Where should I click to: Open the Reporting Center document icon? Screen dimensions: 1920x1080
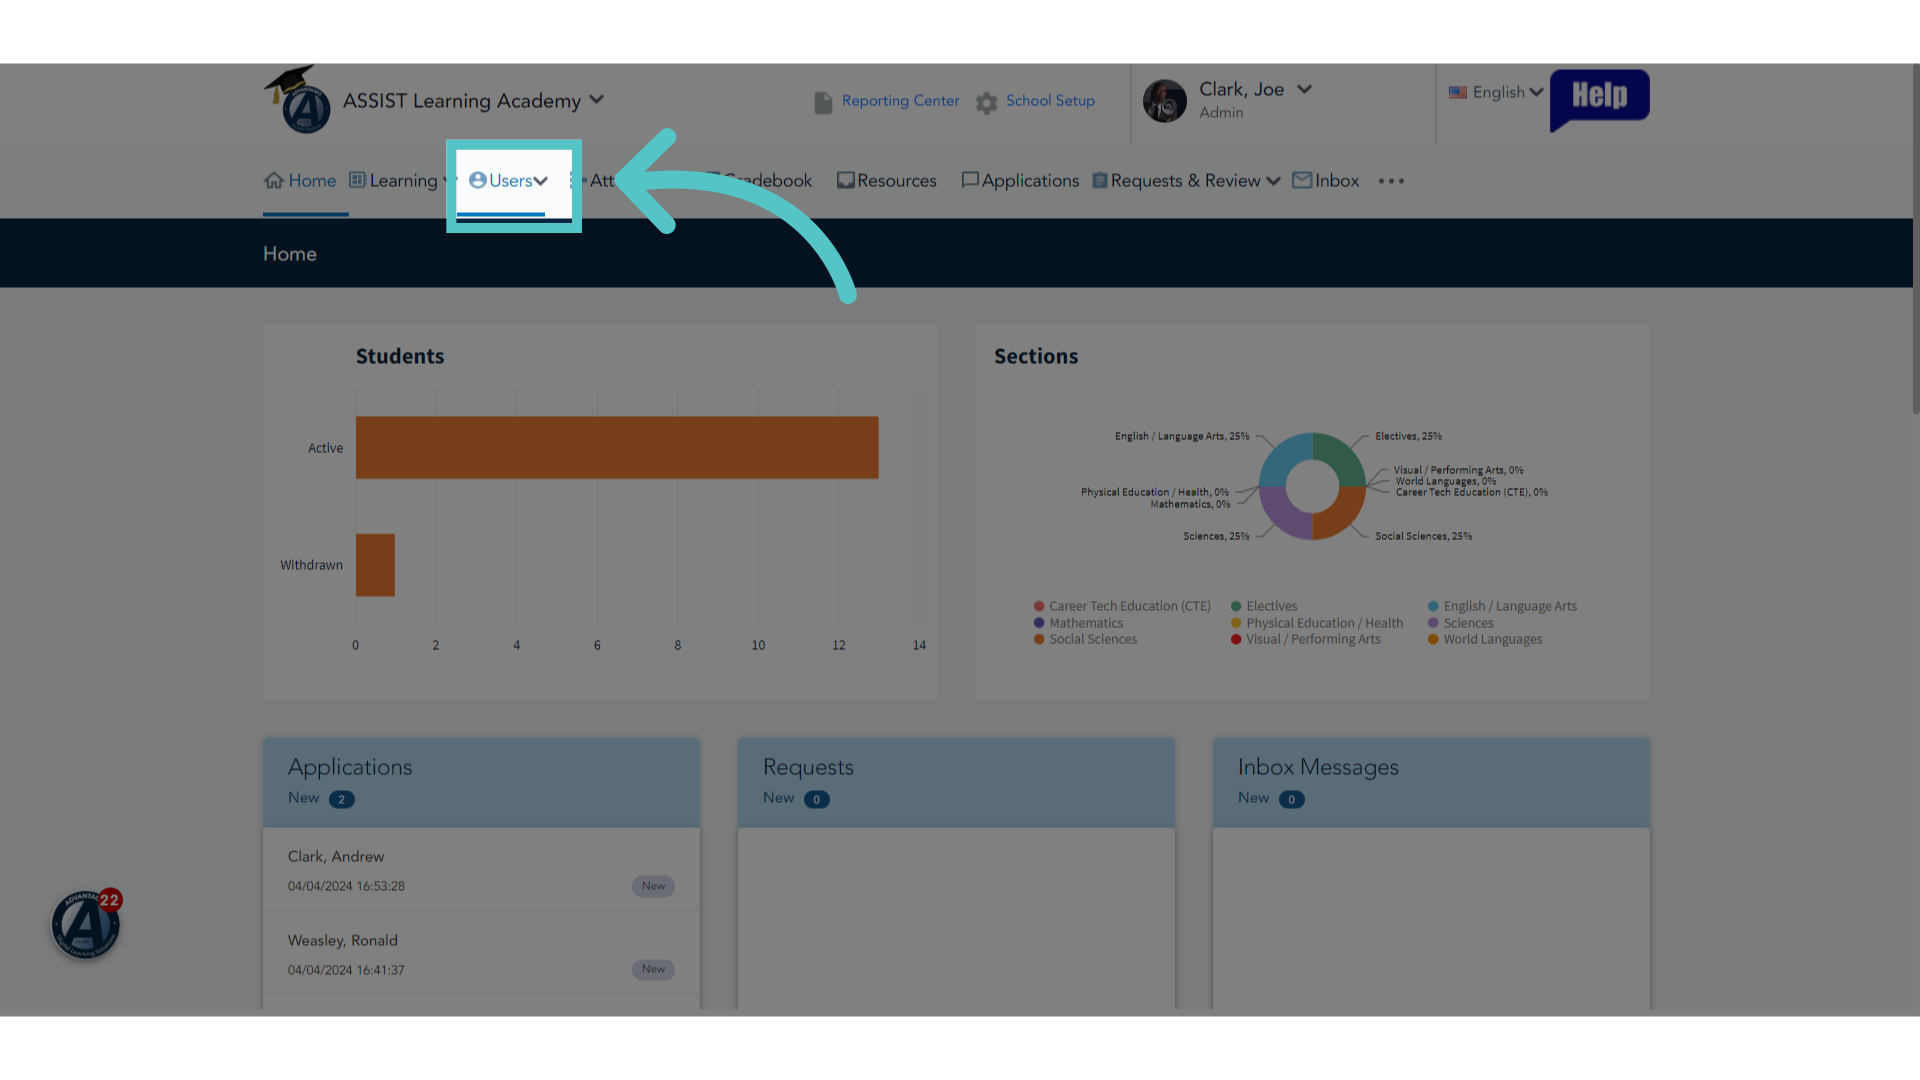(x=823, y=102)
